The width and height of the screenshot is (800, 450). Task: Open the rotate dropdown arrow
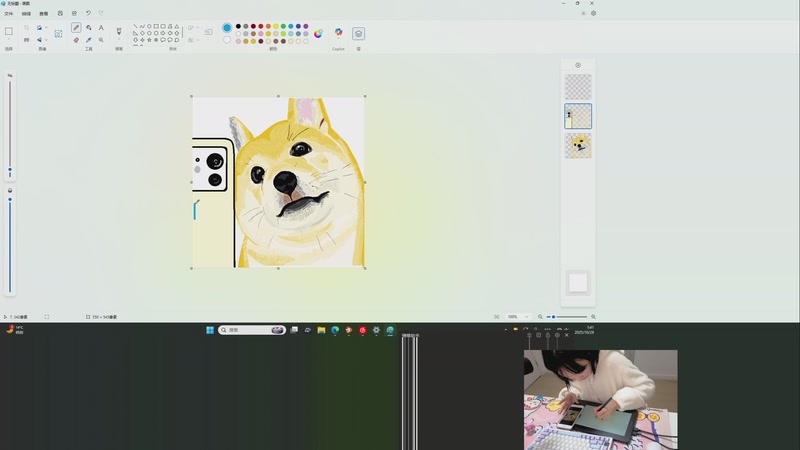point(46,28)
